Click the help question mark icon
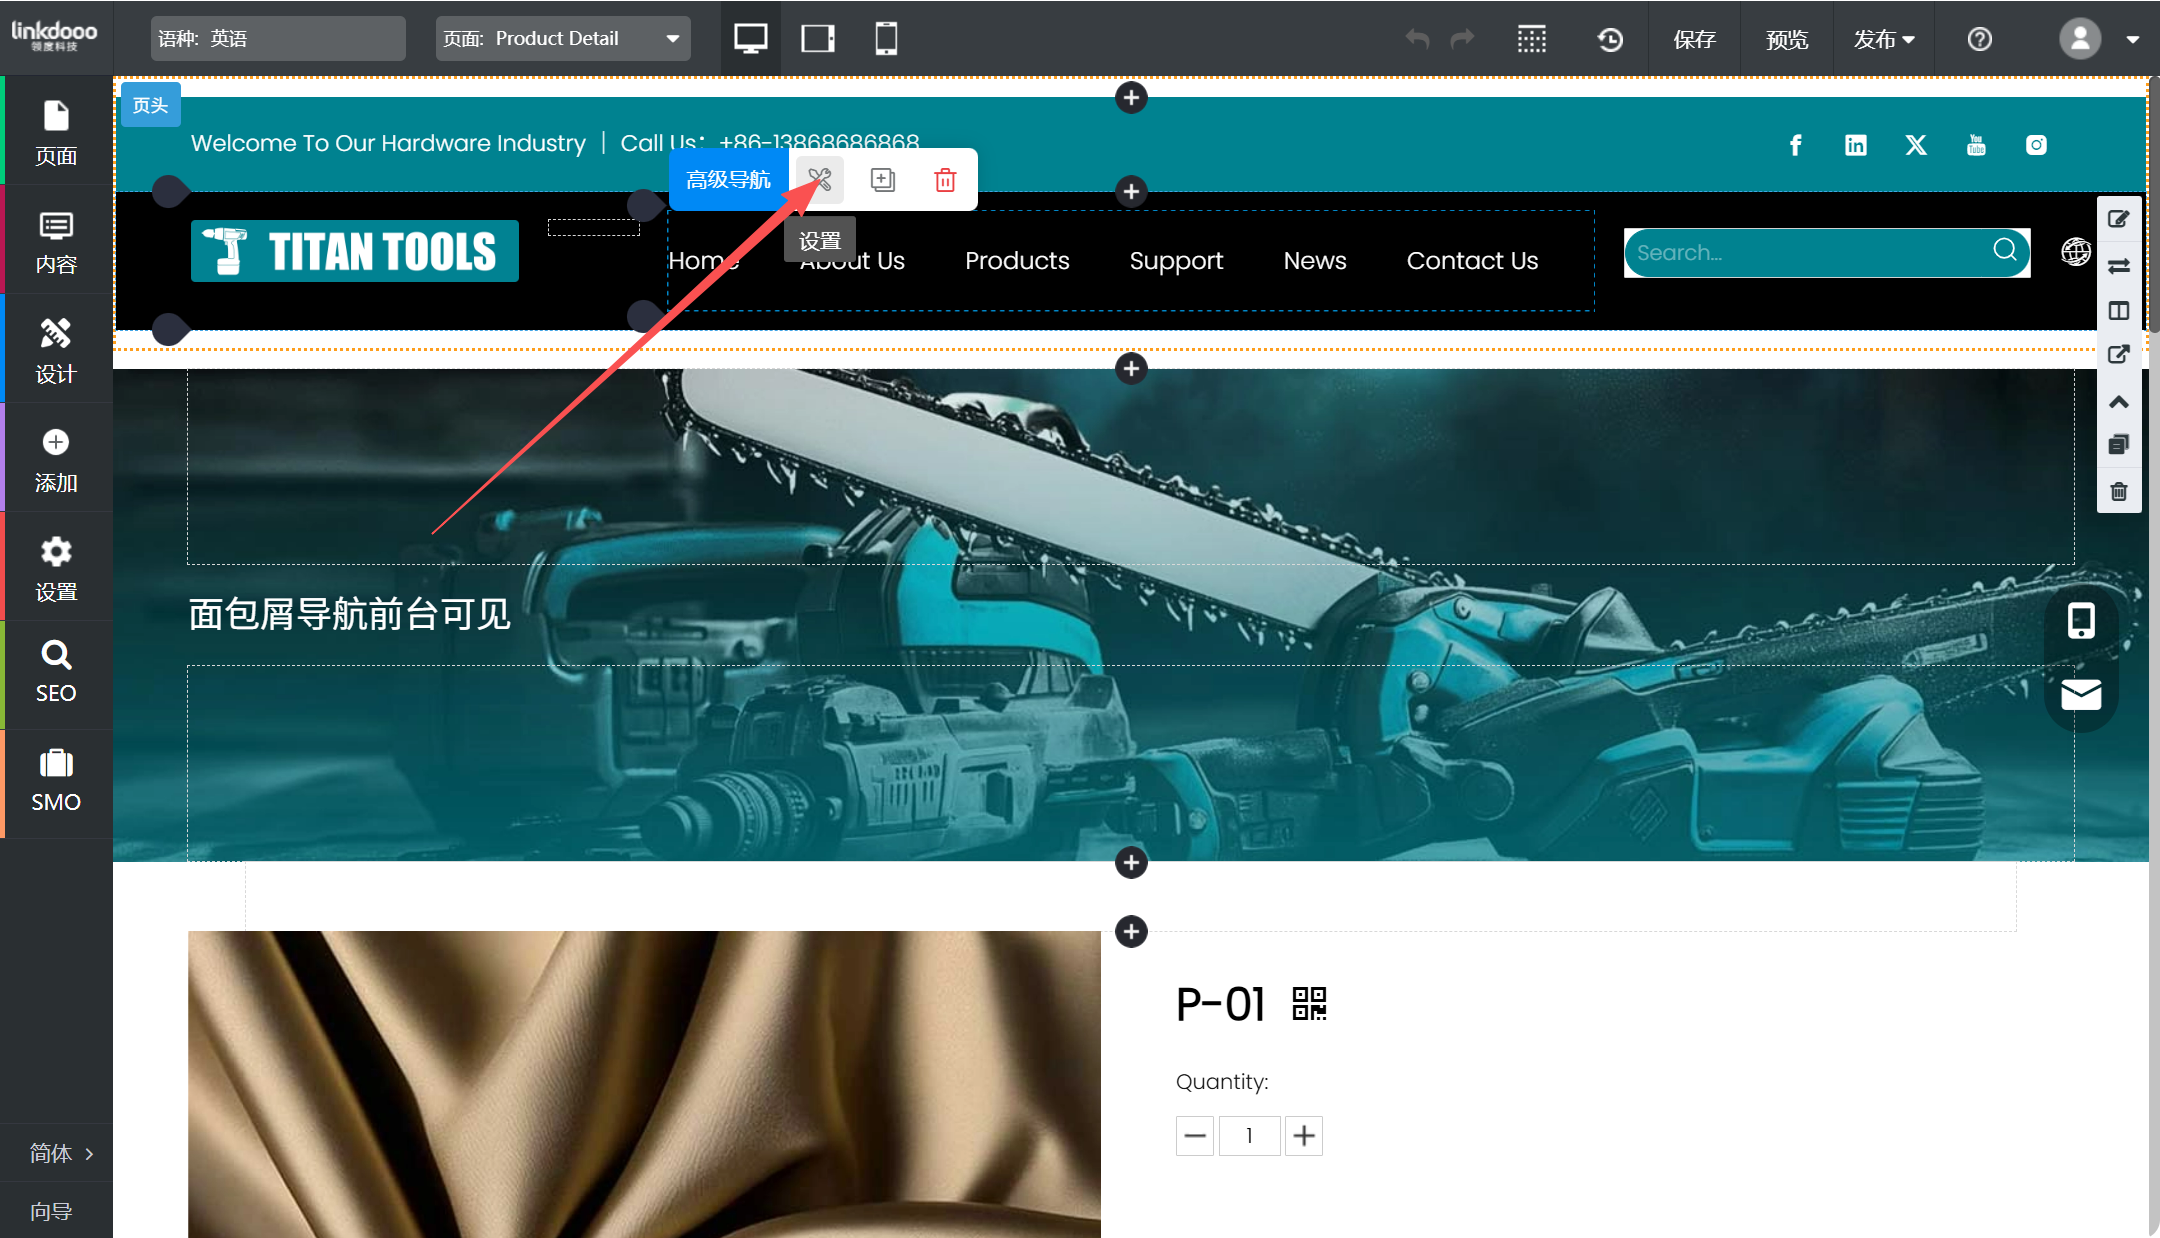Viewport: 2160px width, 1238px height. pos(1979,39)
